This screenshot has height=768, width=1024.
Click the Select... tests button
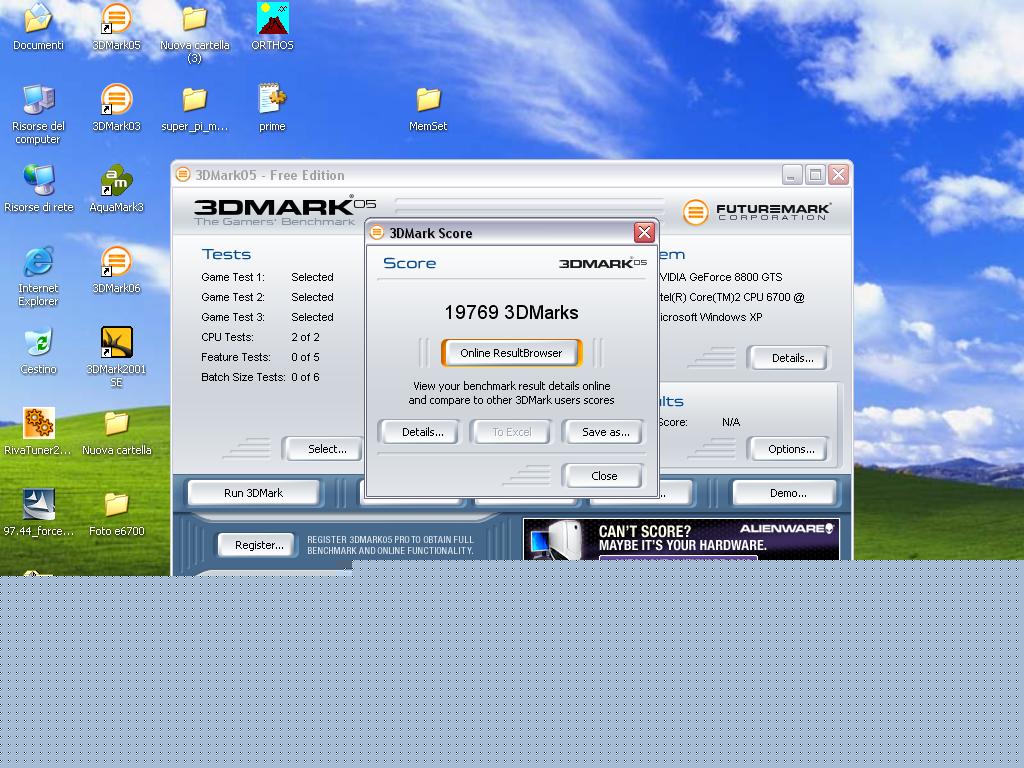click(325, 449)
